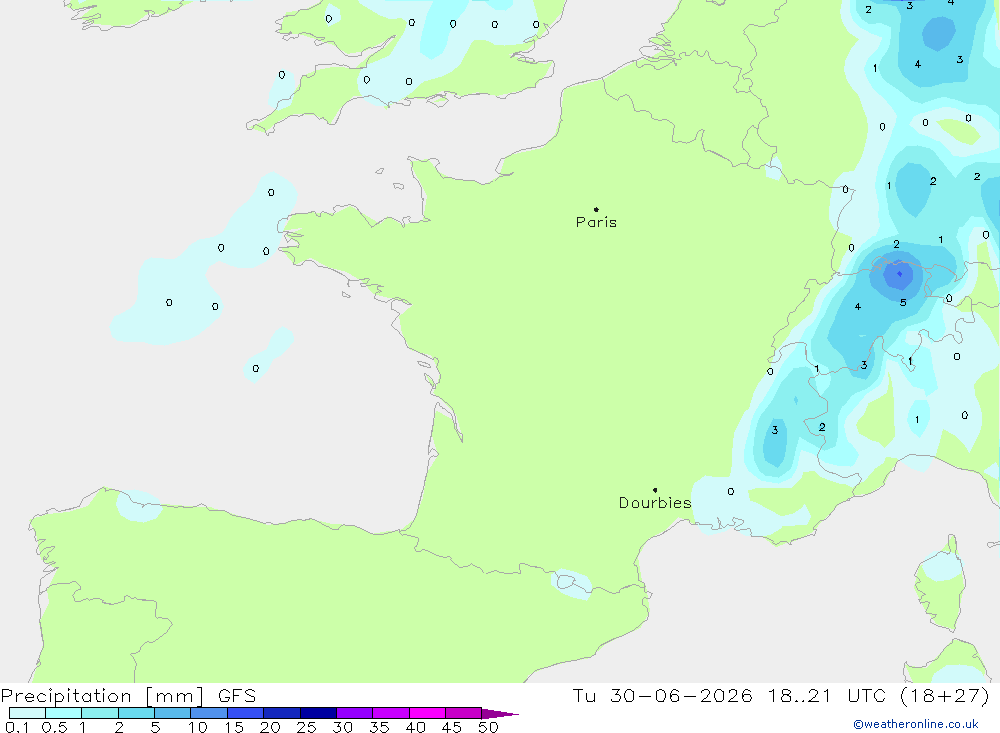The width and height of the screenshot is (1000, 733).
Task: Click the 'Precipitation [mm]' title text
Action: (x=102, y=696)
